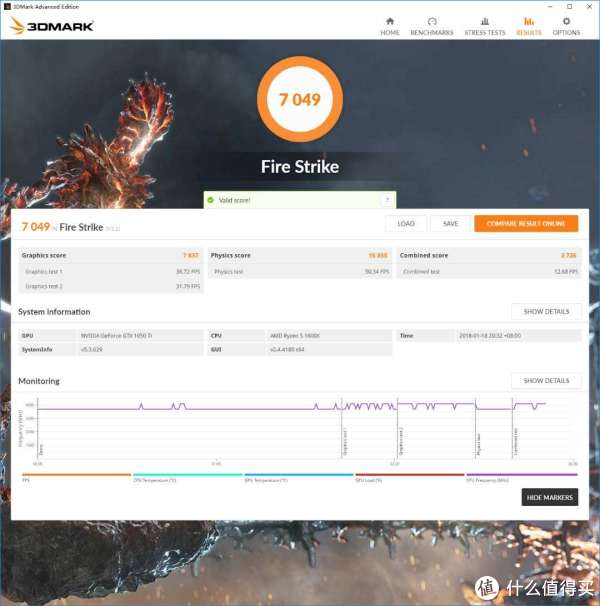Click the GPU value NVIDIA GeForce GTX 1050 Ti
Image resolution: width=600 pixels, height=606 pixels.
(116, 335)
